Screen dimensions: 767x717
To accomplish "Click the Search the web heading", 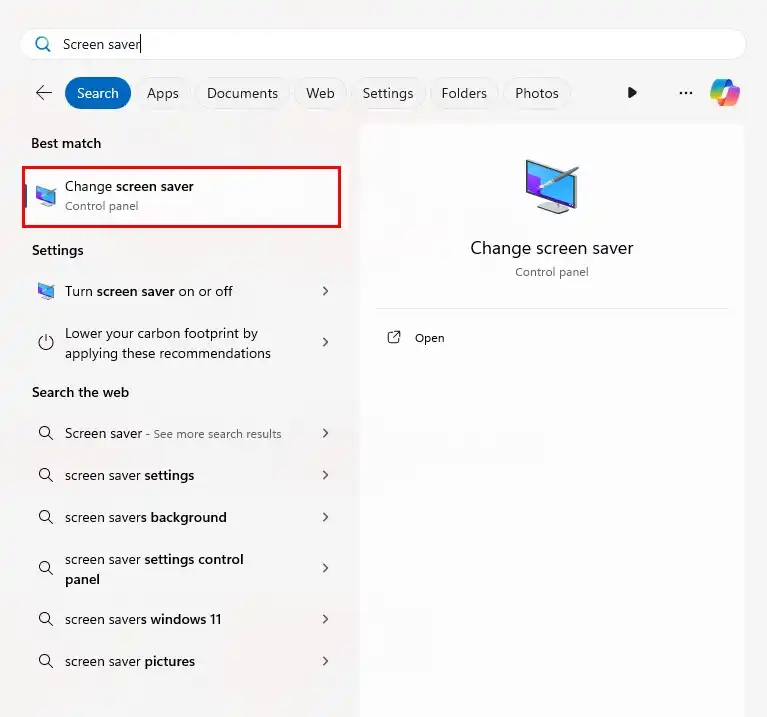I will [x=80, y=392].
